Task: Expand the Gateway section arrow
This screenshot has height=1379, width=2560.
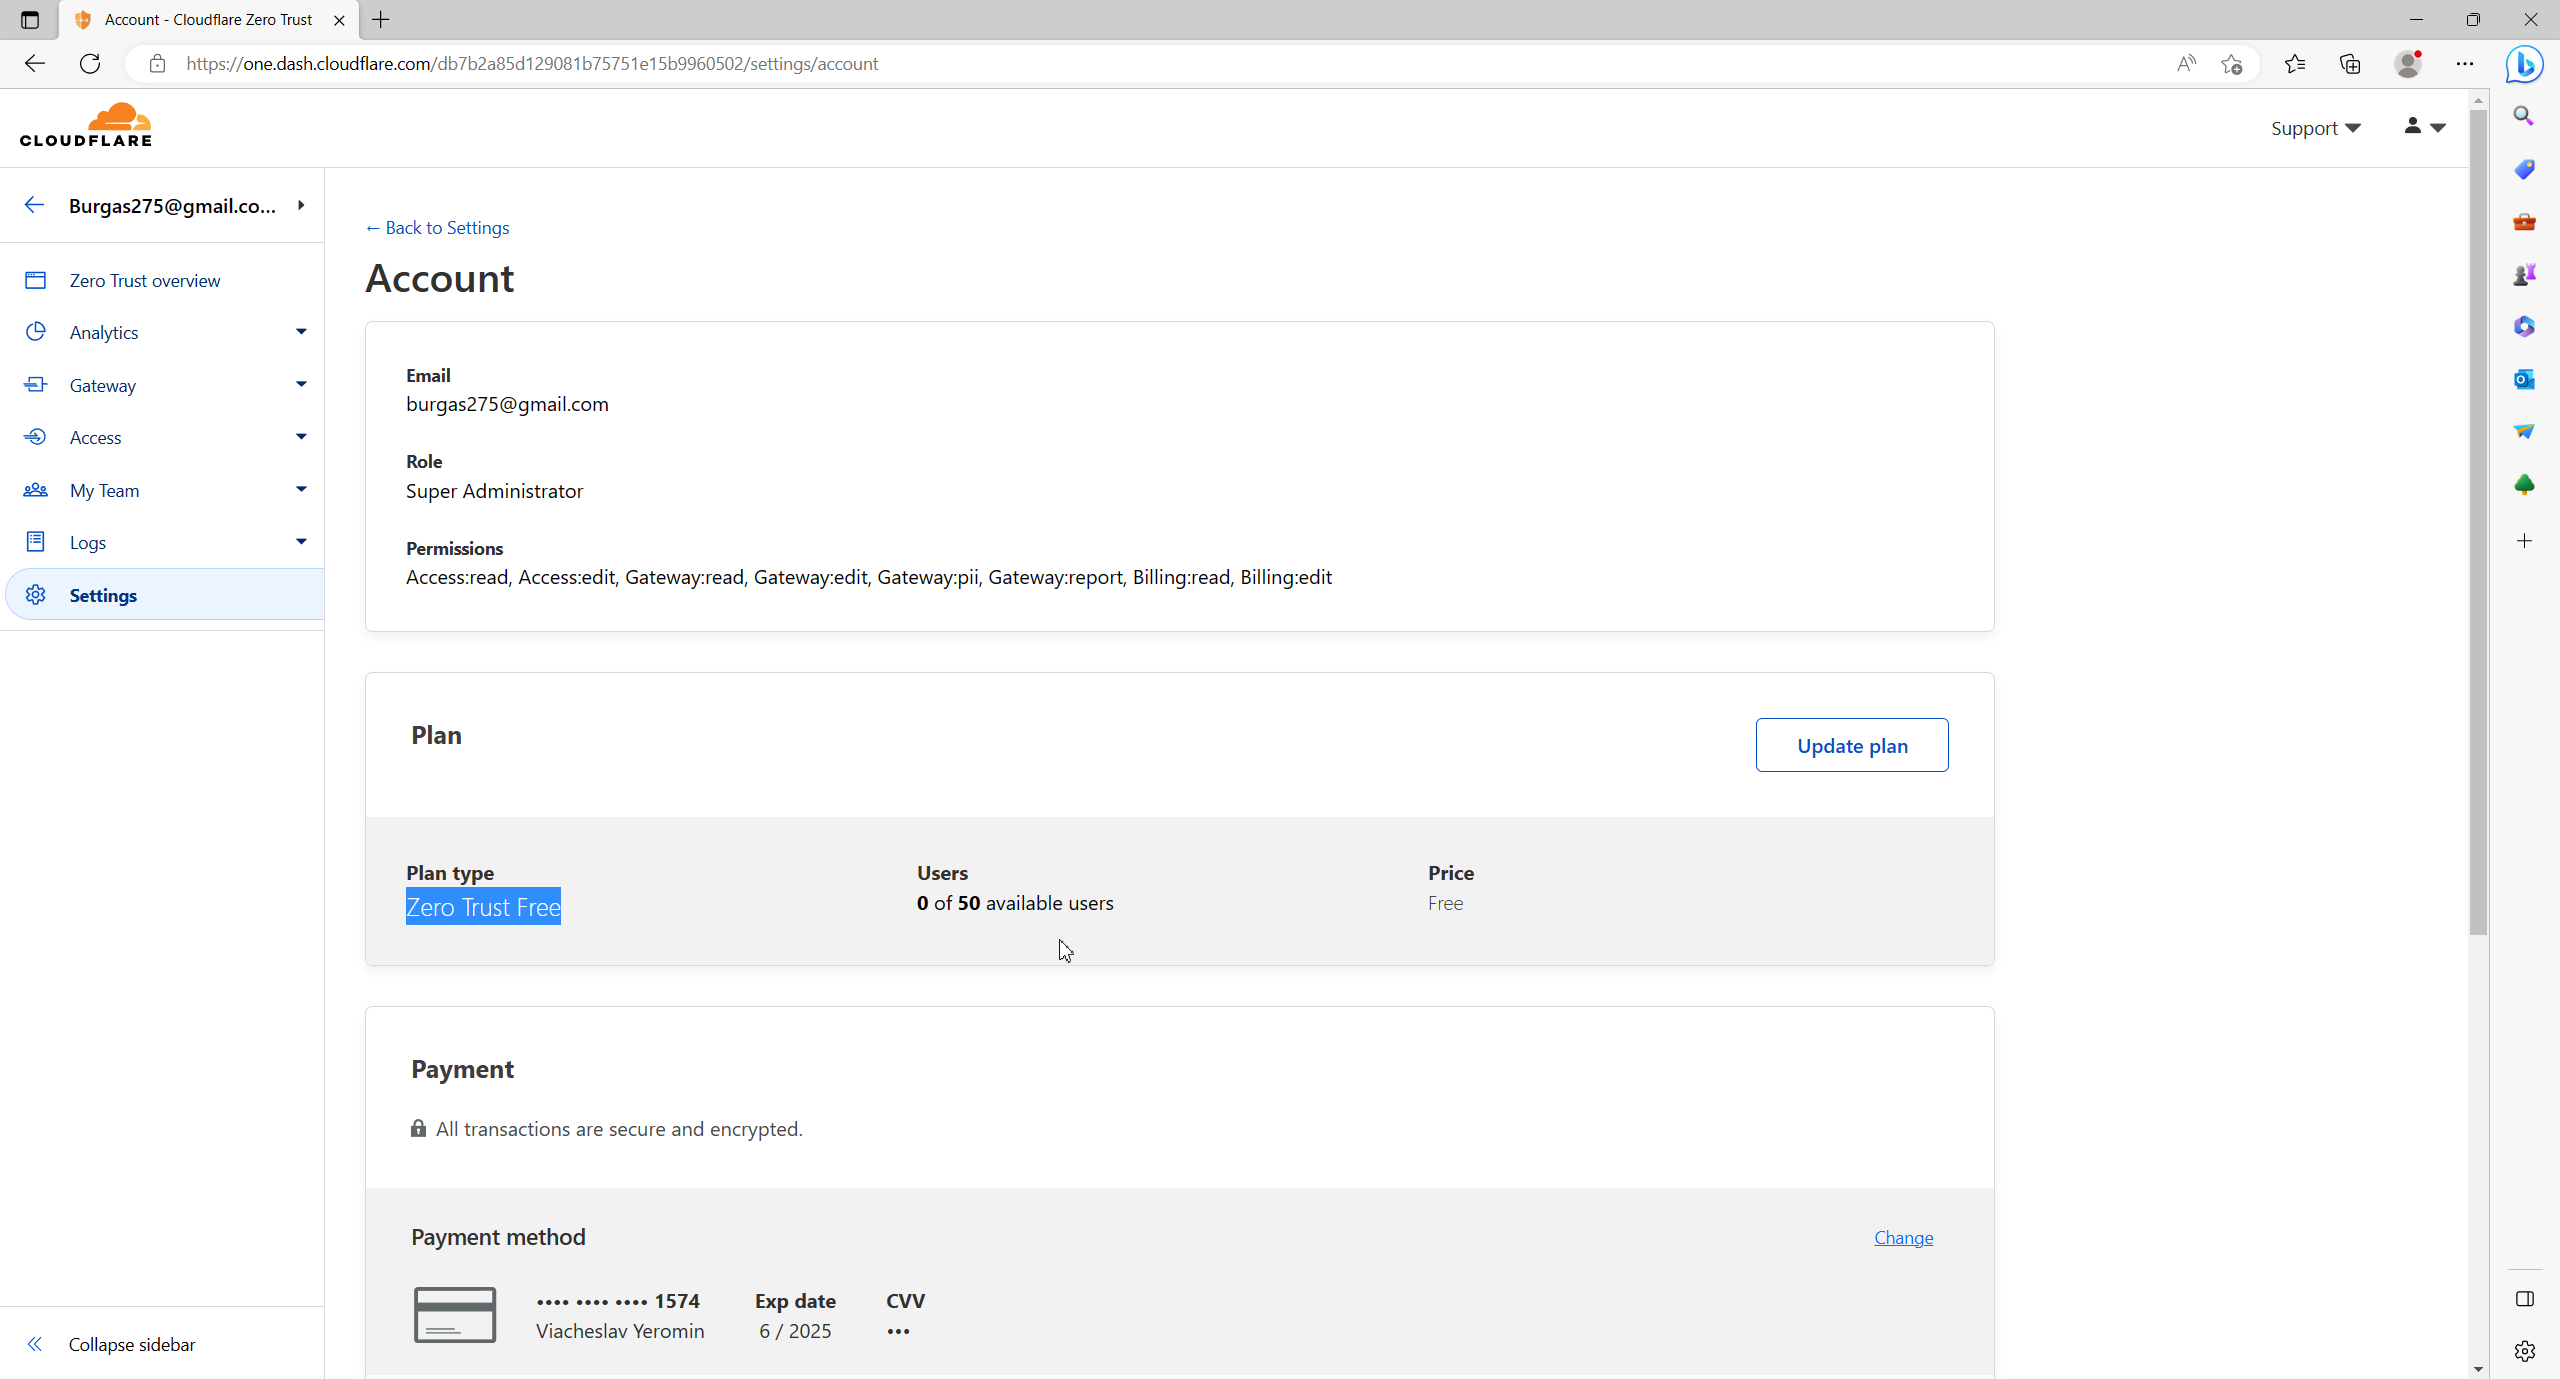Action: (301, 385)
